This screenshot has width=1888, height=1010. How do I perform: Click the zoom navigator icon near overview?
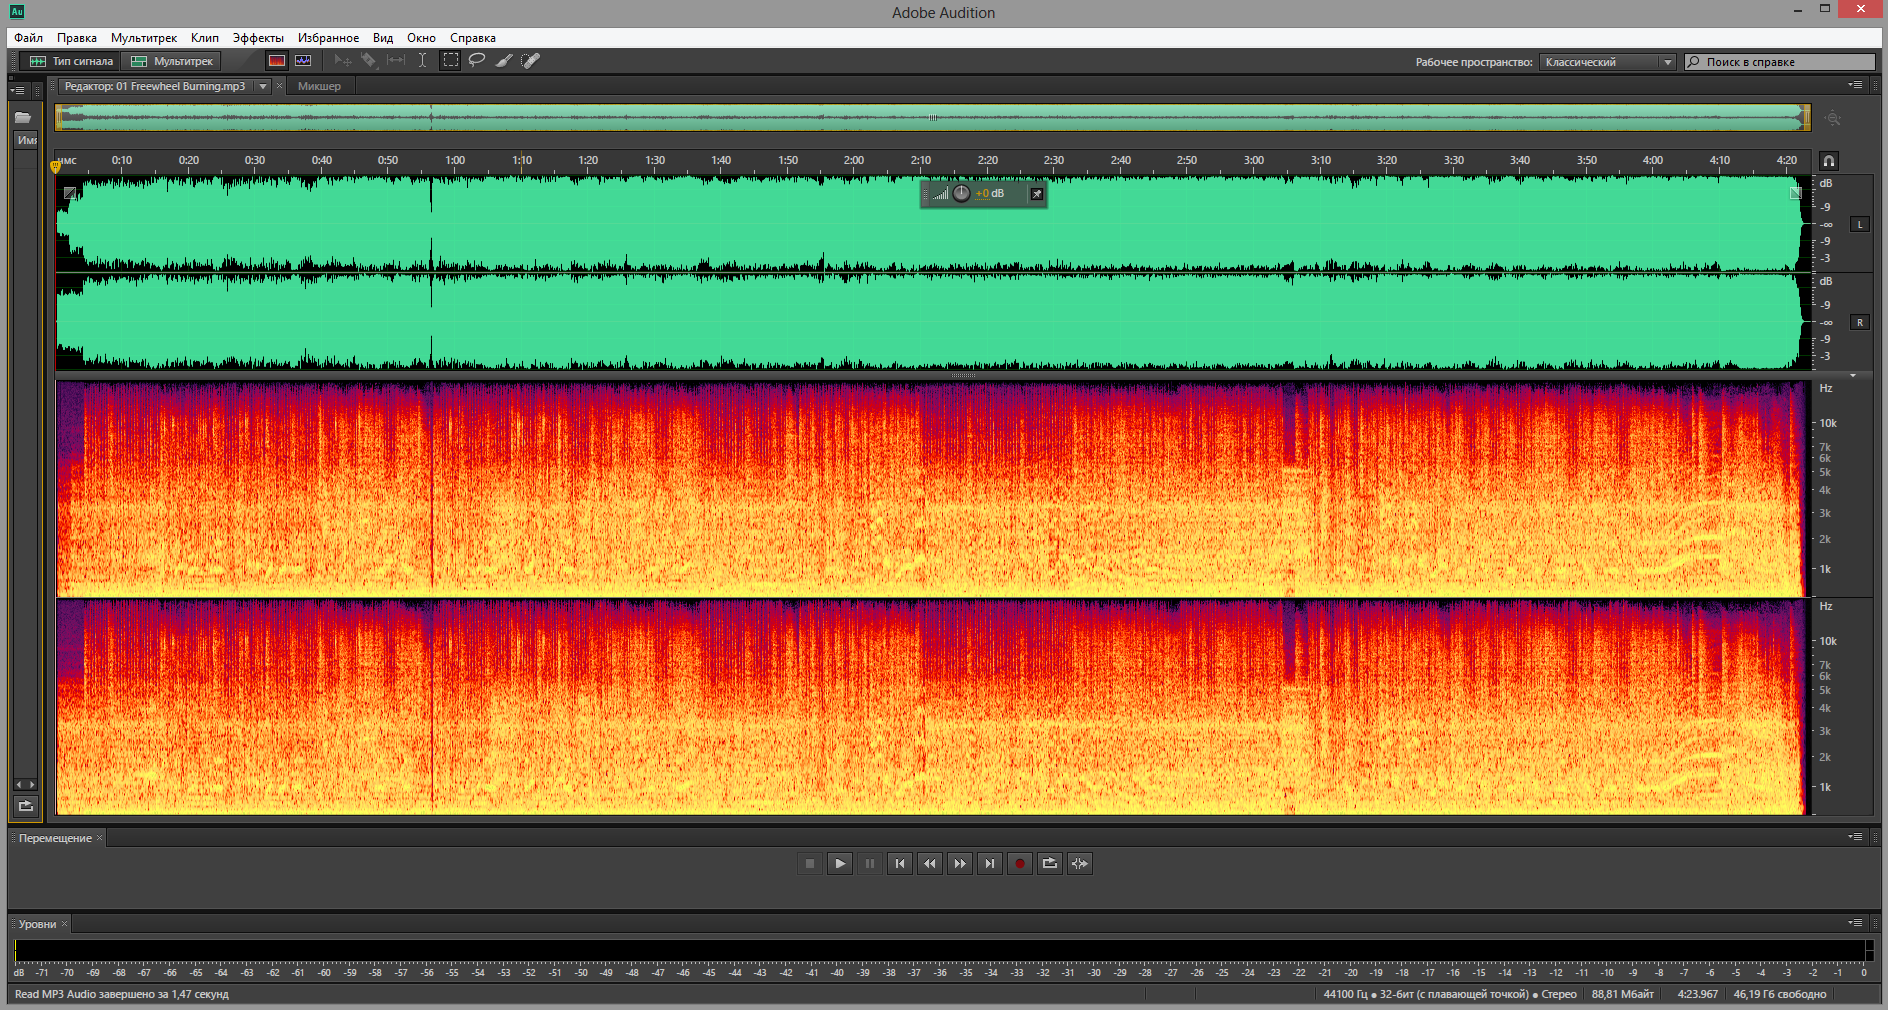[1832, 118]
